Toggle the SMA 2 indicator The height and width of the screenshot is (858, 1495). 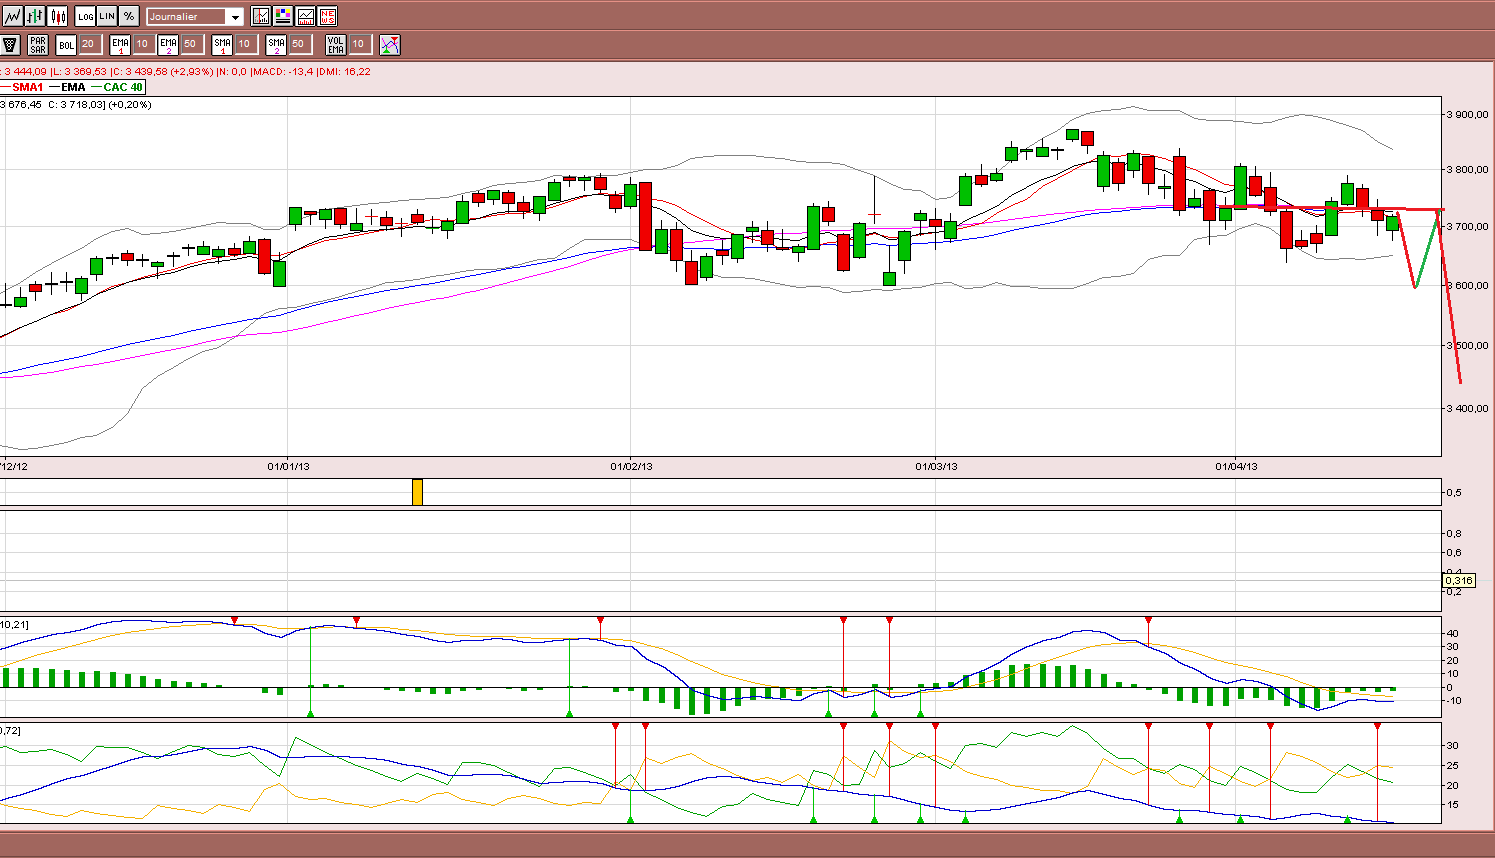[276, 44]
